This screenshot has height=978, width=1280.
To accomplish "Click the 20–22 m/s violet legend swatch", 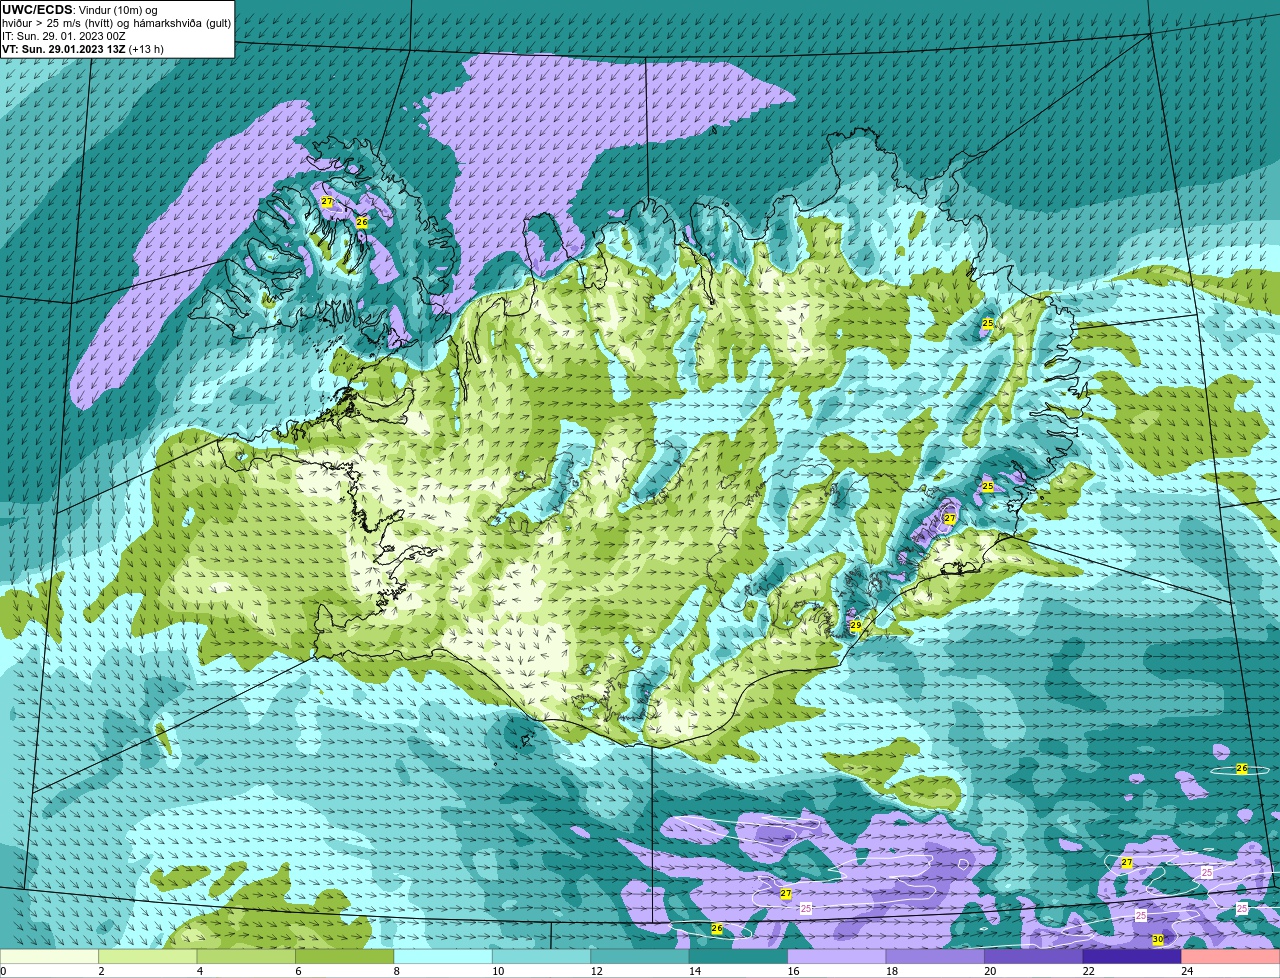I will click(1032, 956).
